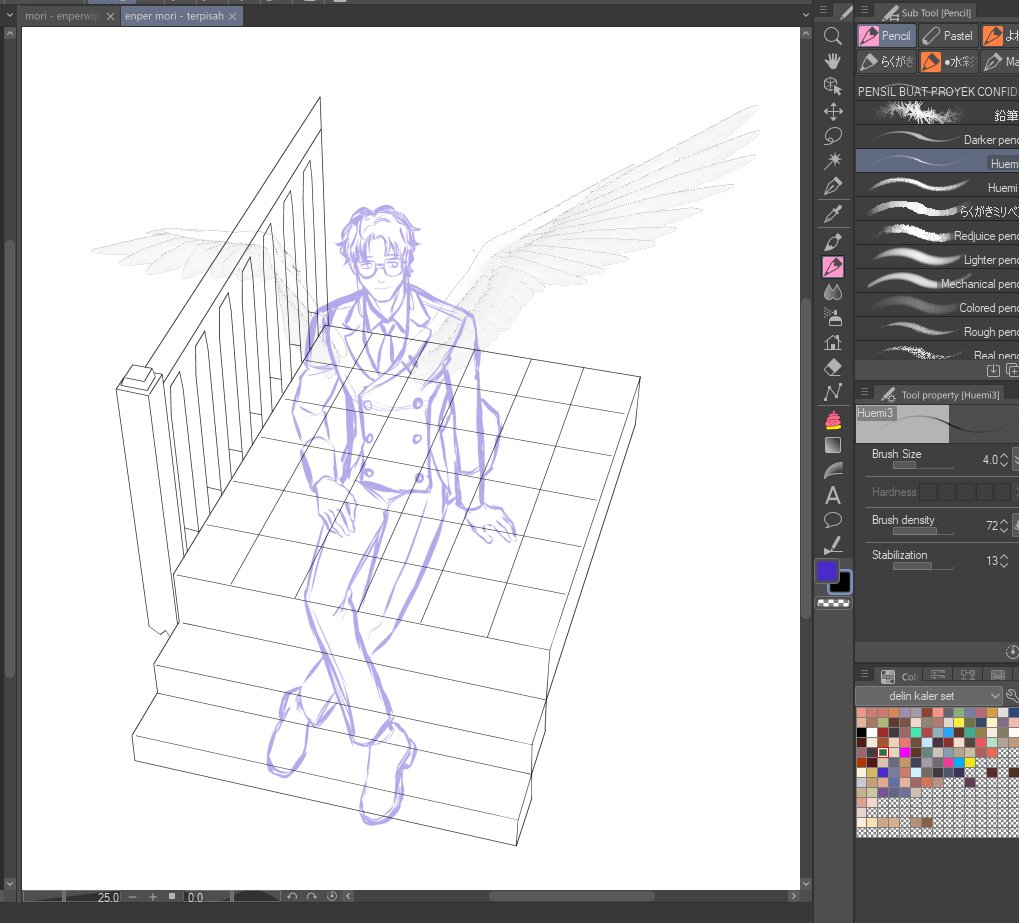This screenshot has width=1019, height=923.
Task: Open the Color Set palette hamburger menu
Action: point(864,674)
